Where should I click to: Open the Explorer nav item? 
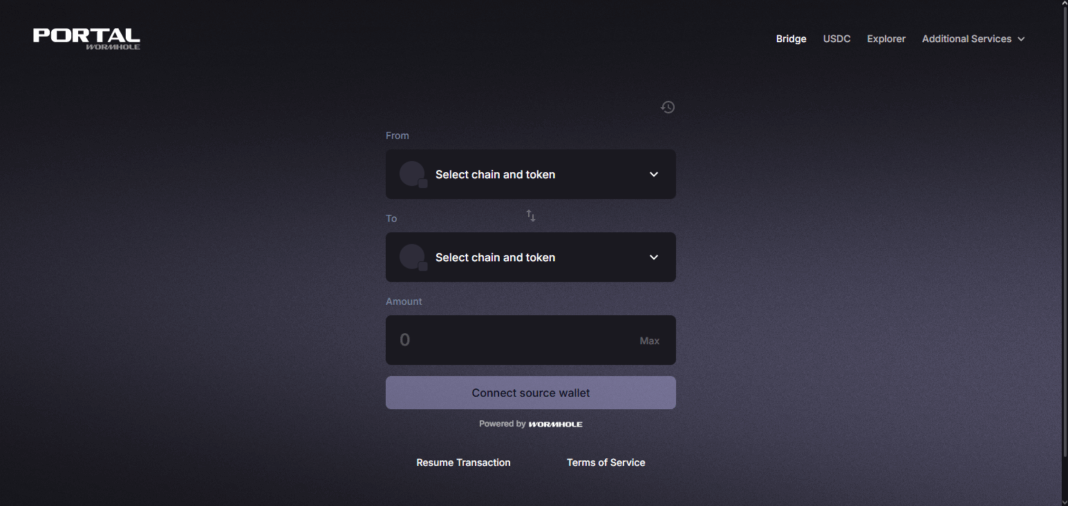tap(886, 39)
